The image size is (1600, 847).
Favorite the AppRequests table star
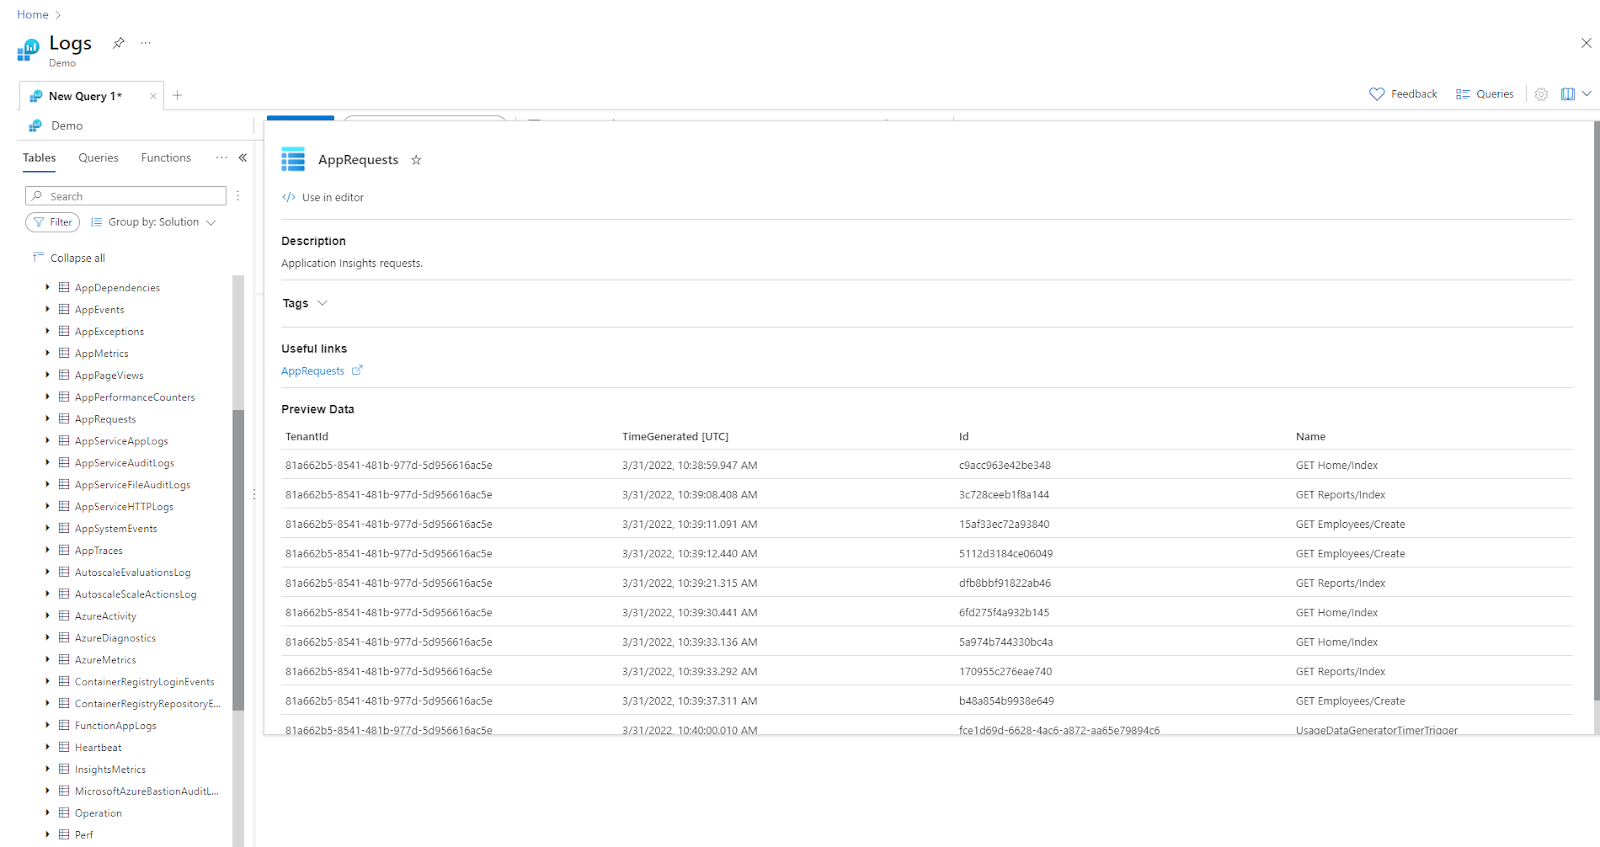coord(416,160)
